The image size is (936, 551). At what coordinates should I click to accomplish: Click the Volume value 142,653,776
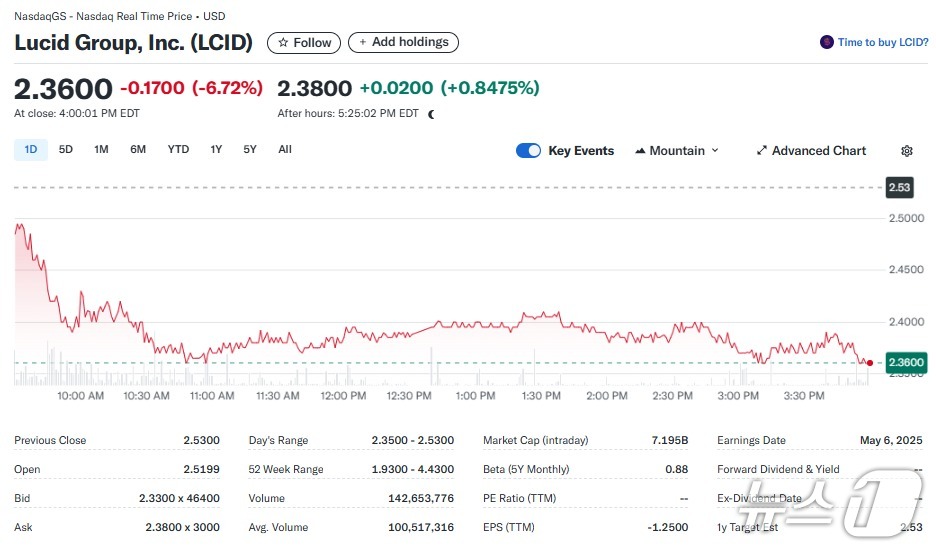(421, 498)
